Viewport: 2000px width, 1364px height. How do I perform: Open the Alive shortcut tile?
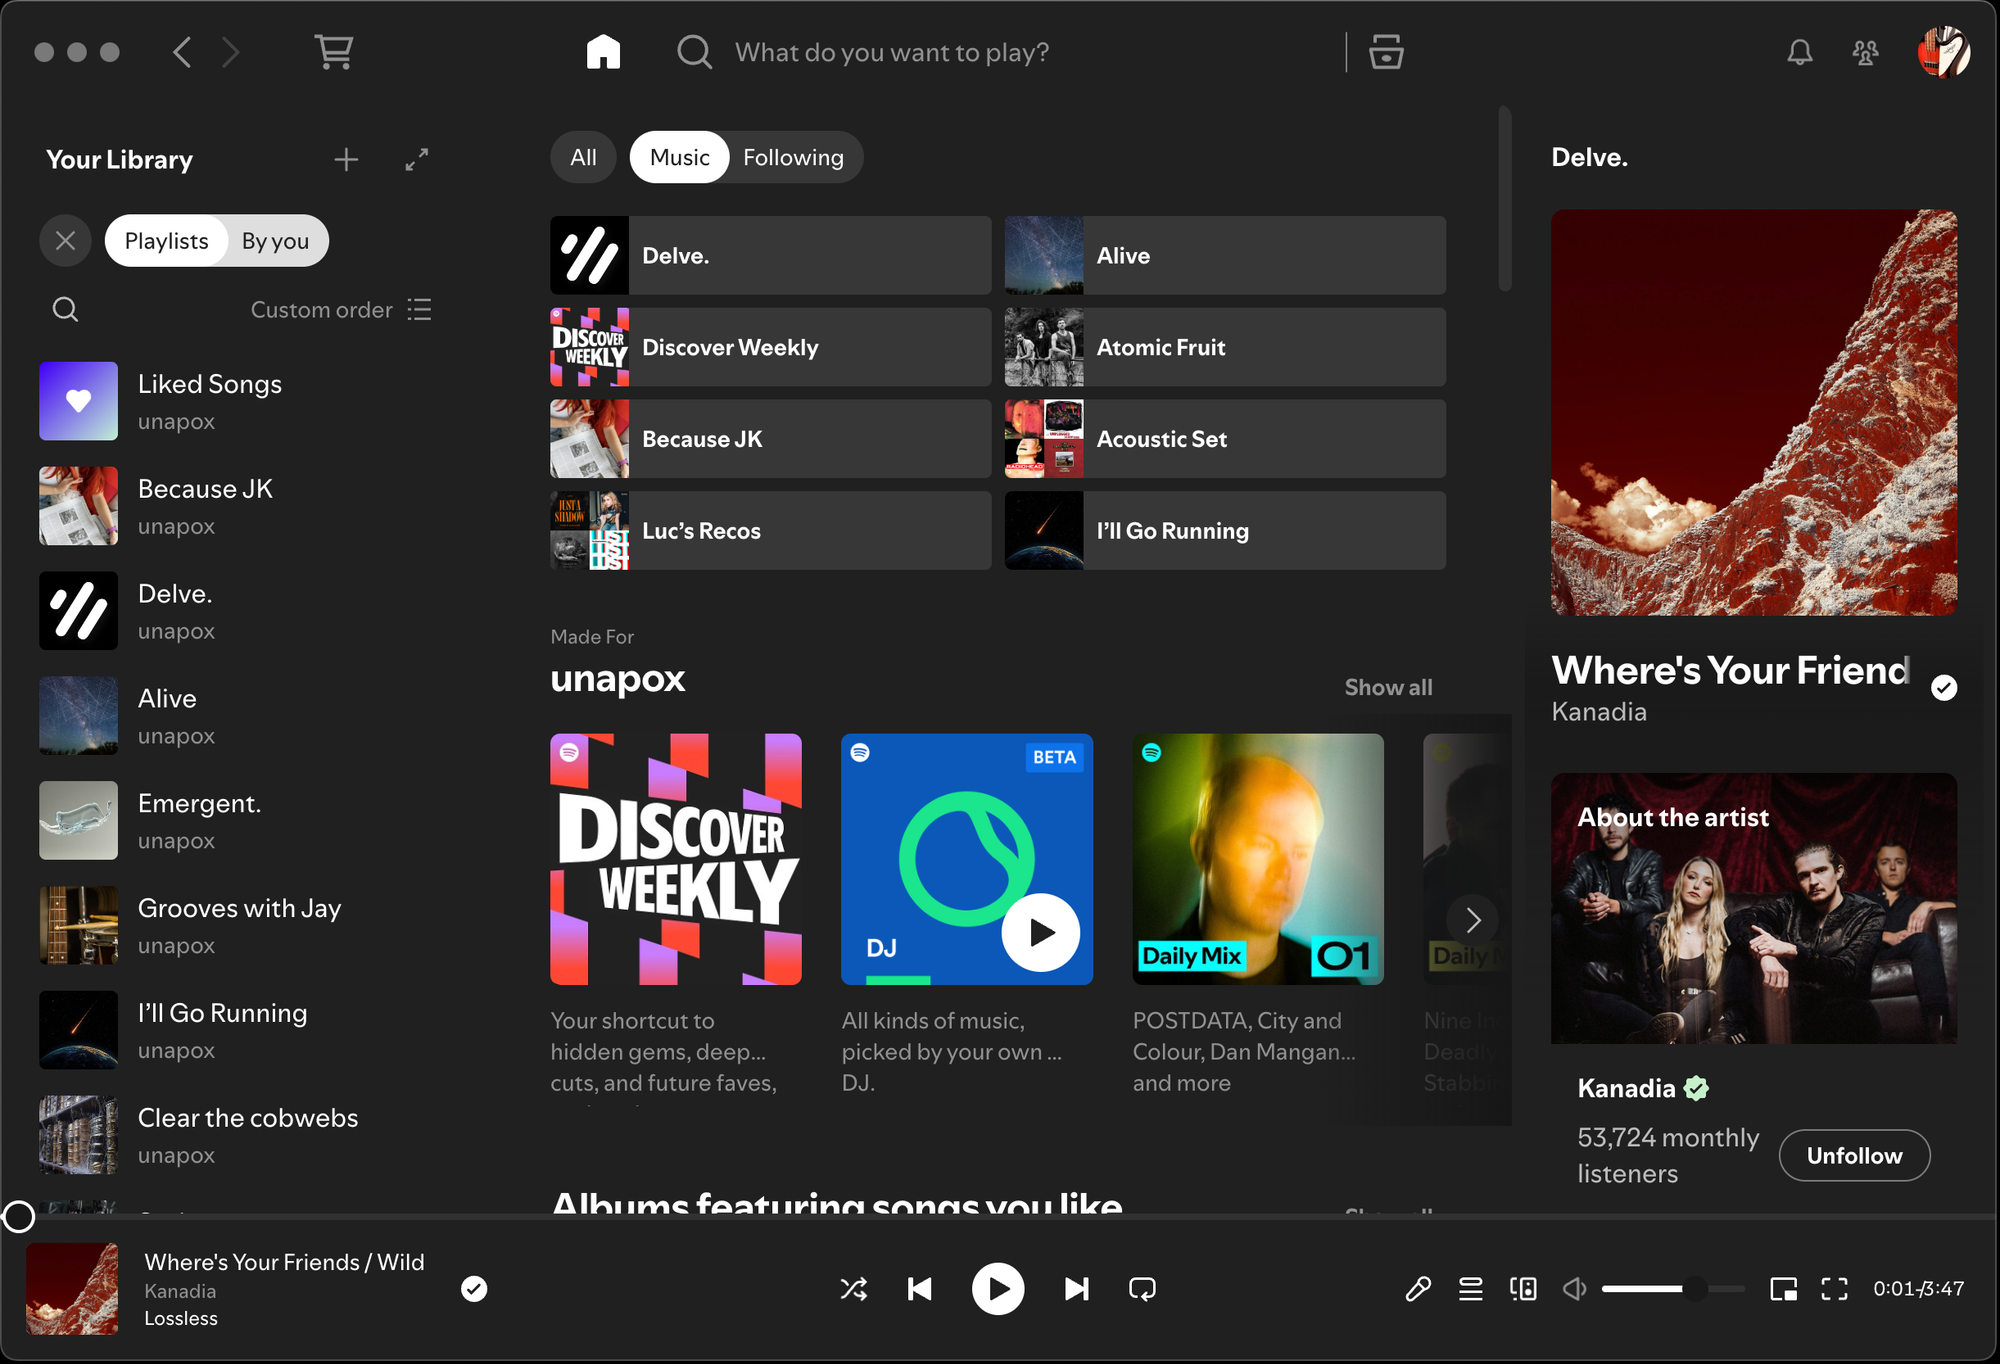pyautogui.click(x=1225, y=256)
